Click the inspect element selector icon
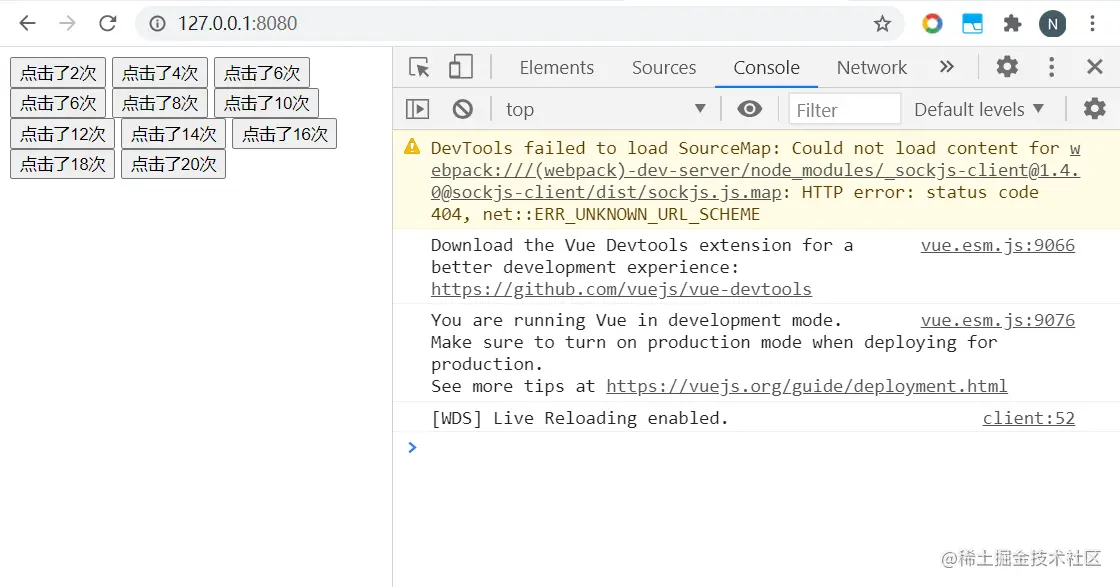The height and width of the screenshot is (587, 1120). (x=419, y=67)
